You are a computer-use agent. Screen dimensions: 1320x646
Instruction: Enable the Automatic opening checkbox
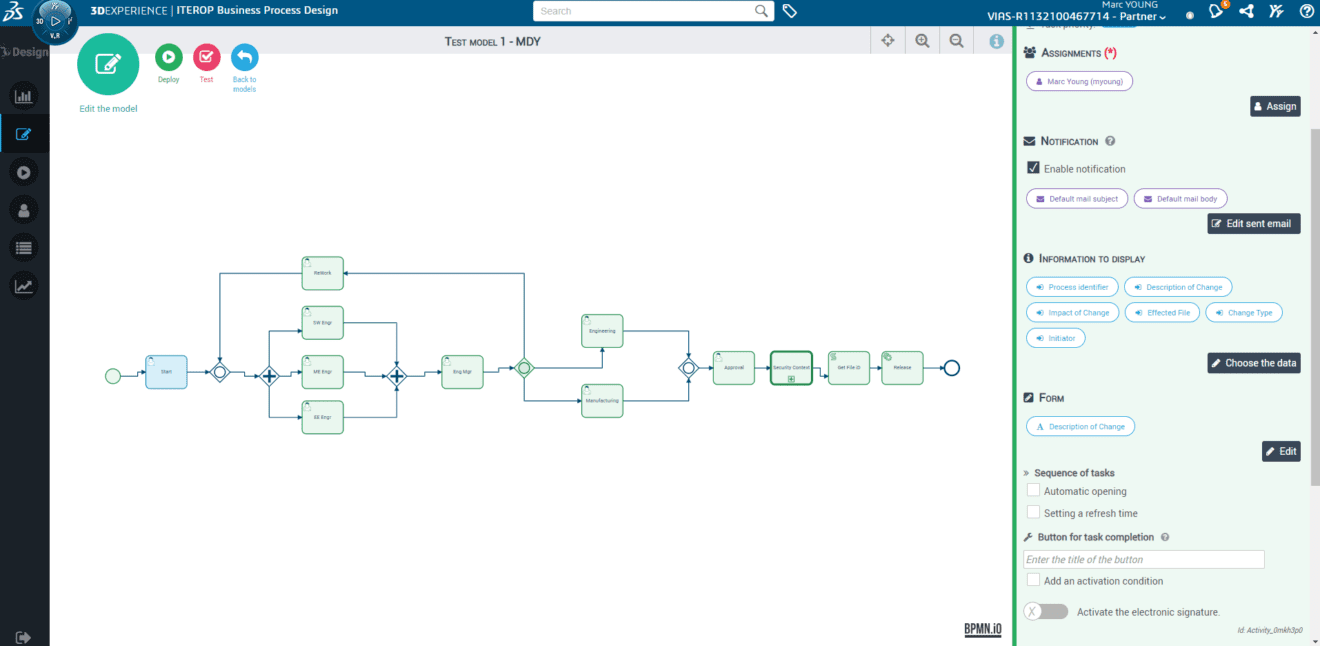coord(1033,490)
